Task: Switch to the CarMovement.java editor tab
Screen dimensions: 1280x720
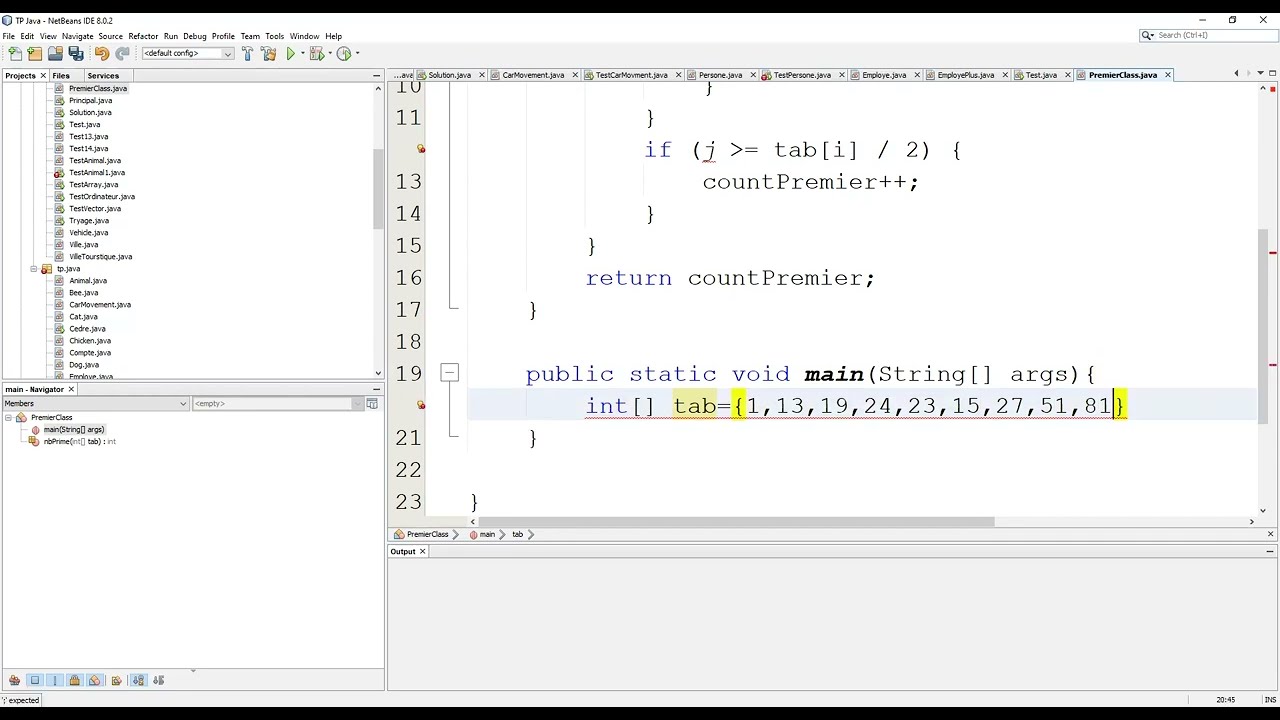Action: pos(533,75)
